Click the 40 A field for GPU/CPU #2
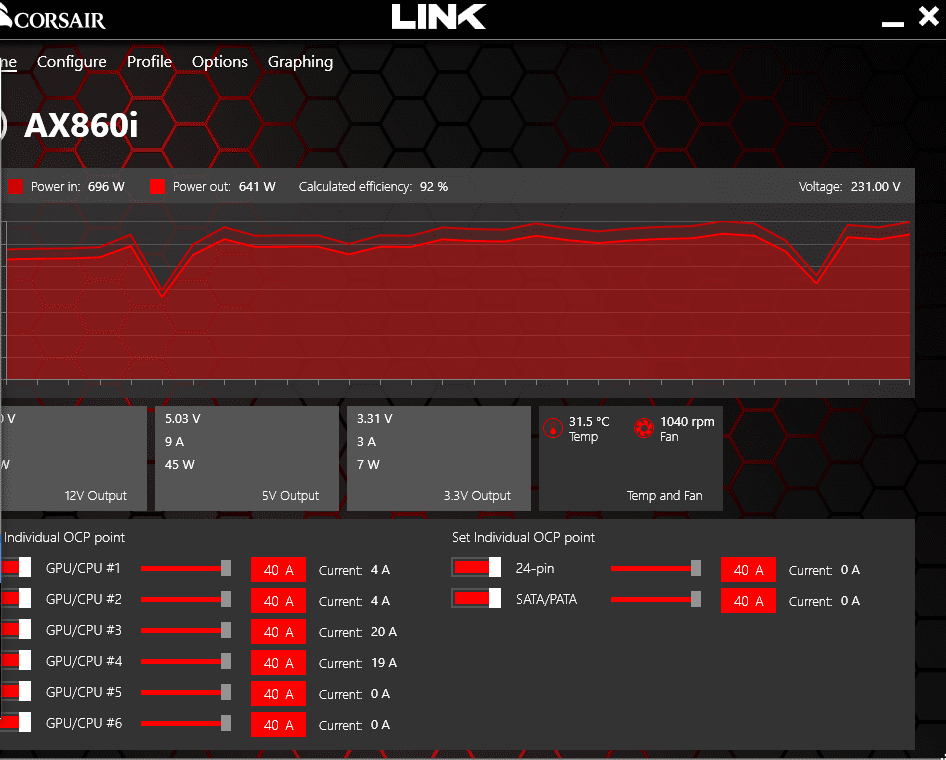Image resolution: width=946 pixels, height=760 pixels. point(278,601)
